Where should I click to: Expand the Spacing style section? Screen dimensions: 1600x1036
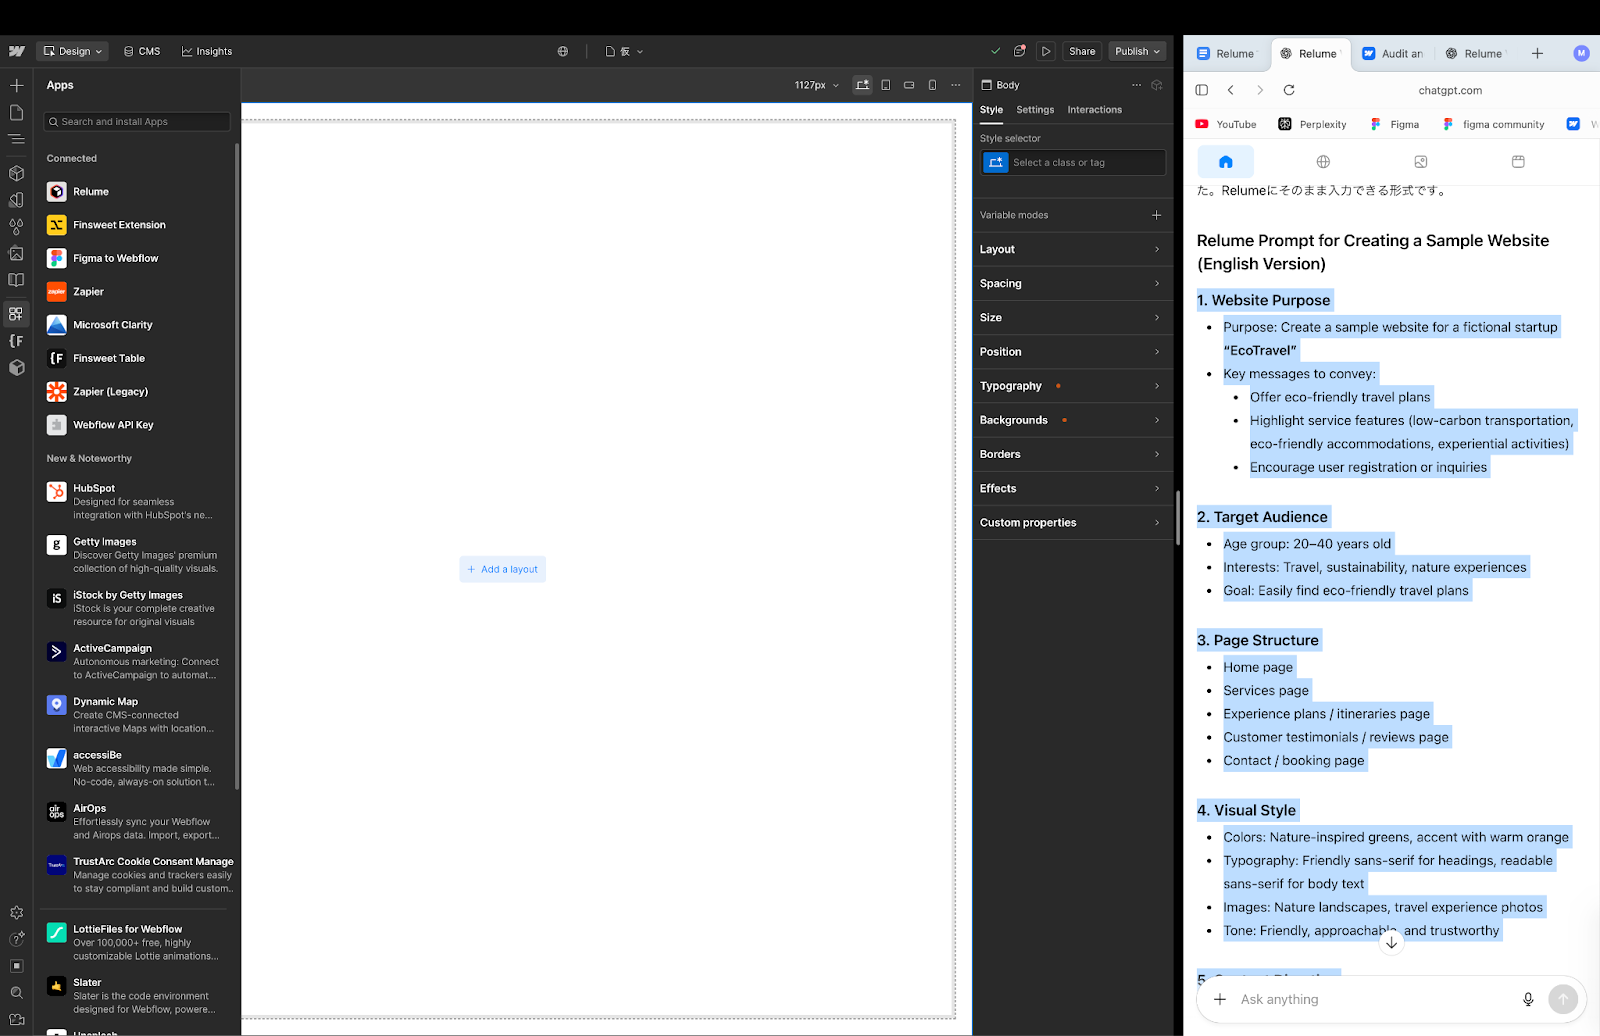1072,283
